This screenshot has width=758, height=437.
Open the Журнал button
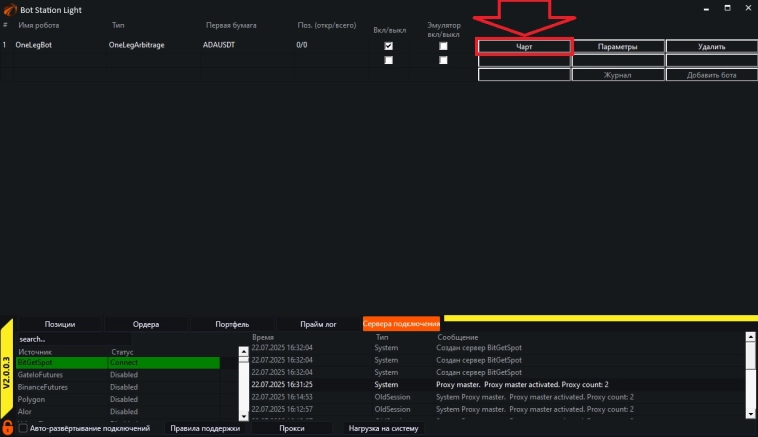pyautogui.click(x=618, y=75)
